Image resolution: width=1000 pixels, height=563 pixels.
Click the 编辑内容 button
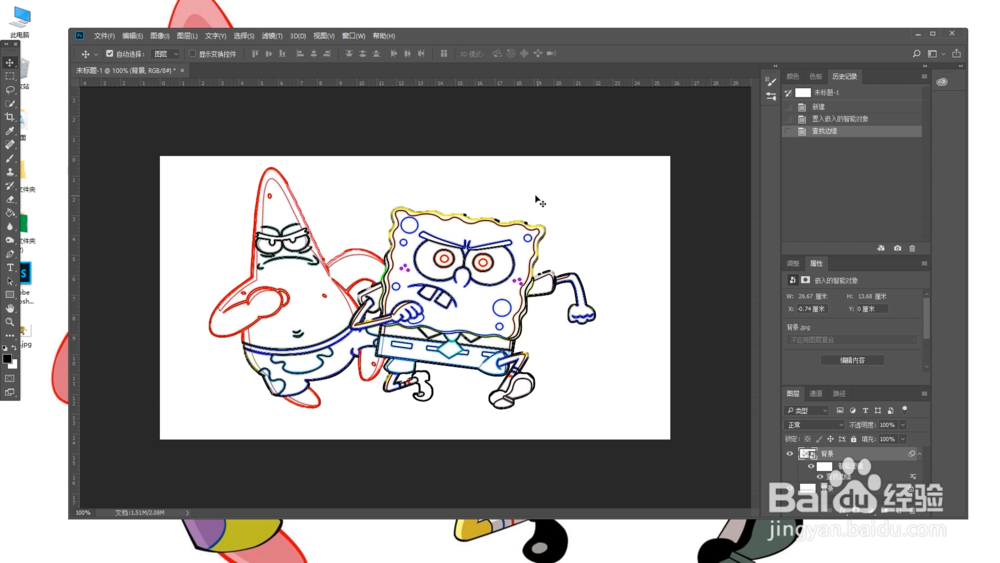(852, 360)
